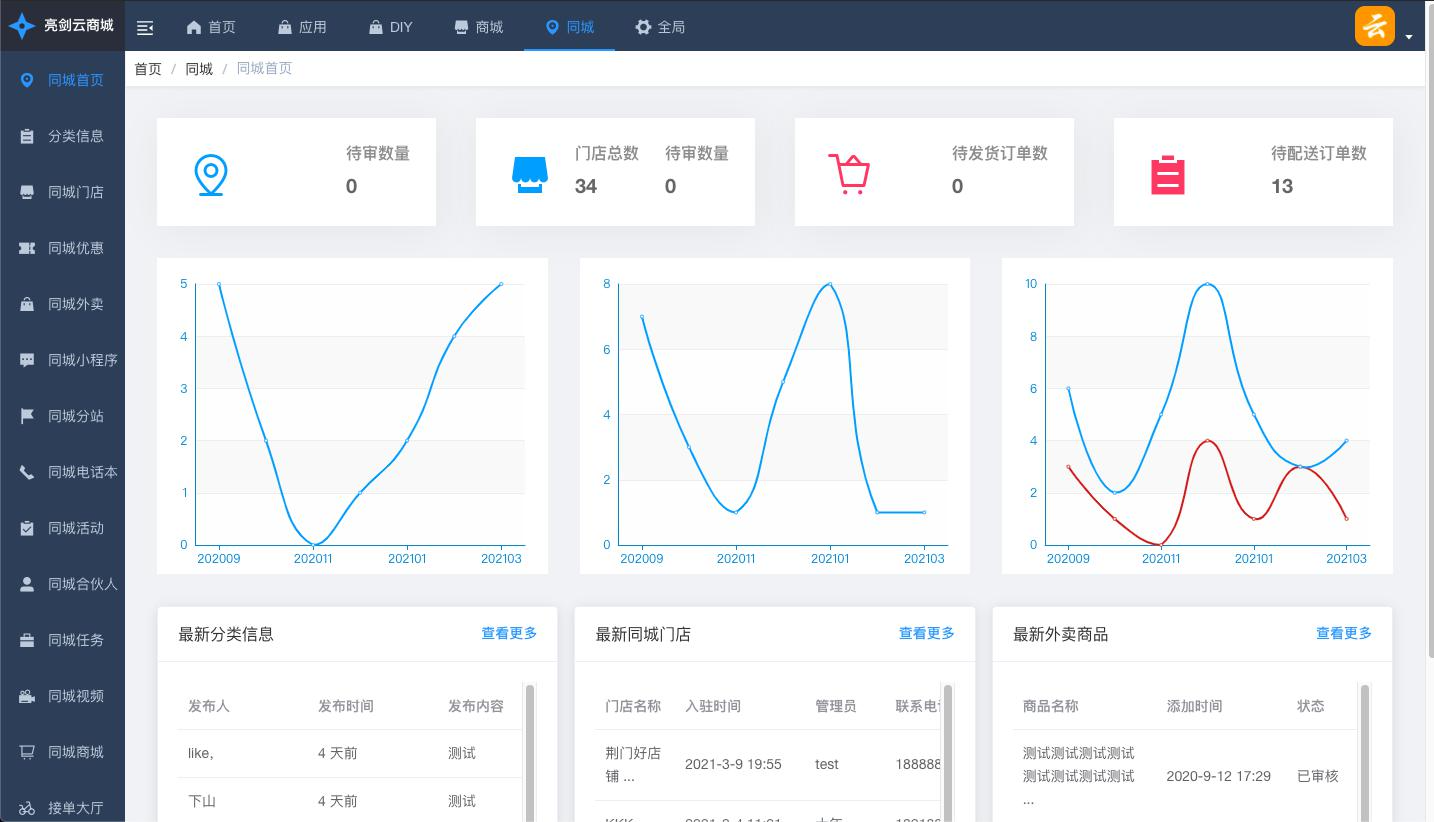1434x822 pixels.
Task: Click scrollbar in 最新外卖商品 table
Action: coord(1365,752)
